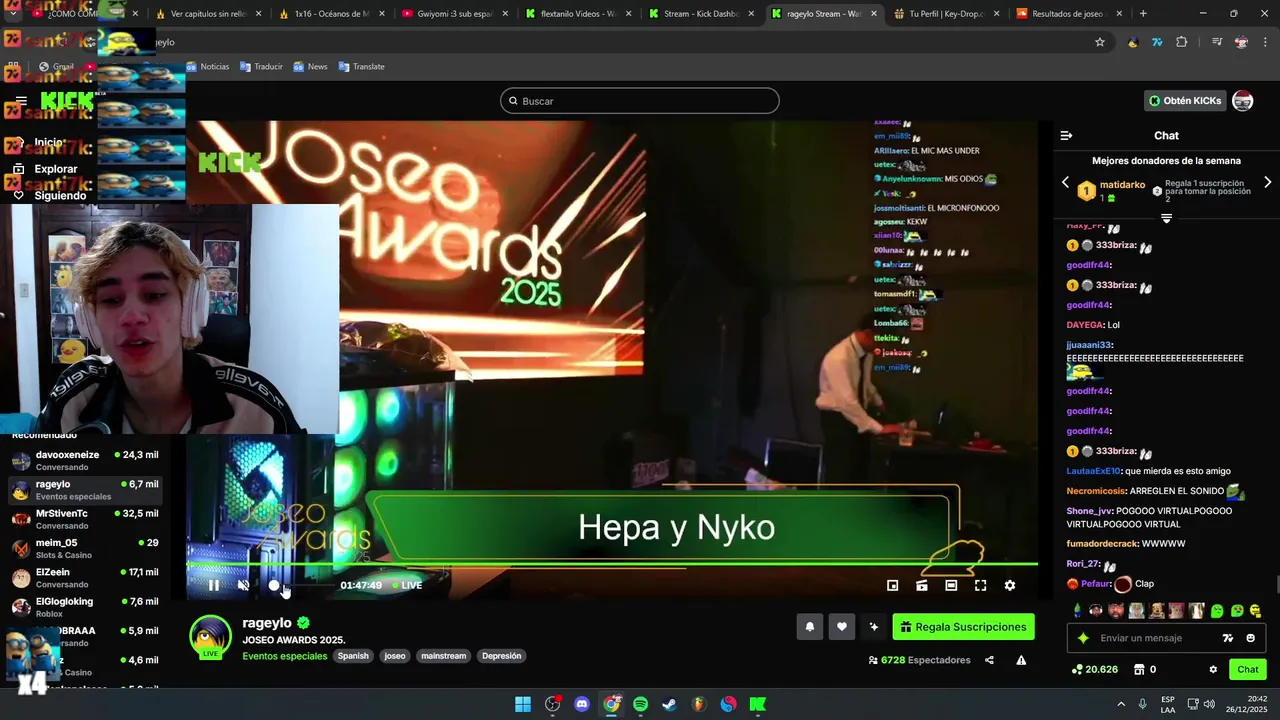Enter fullscreen mode in player
1280x720 pixels.
click(980, 585)
